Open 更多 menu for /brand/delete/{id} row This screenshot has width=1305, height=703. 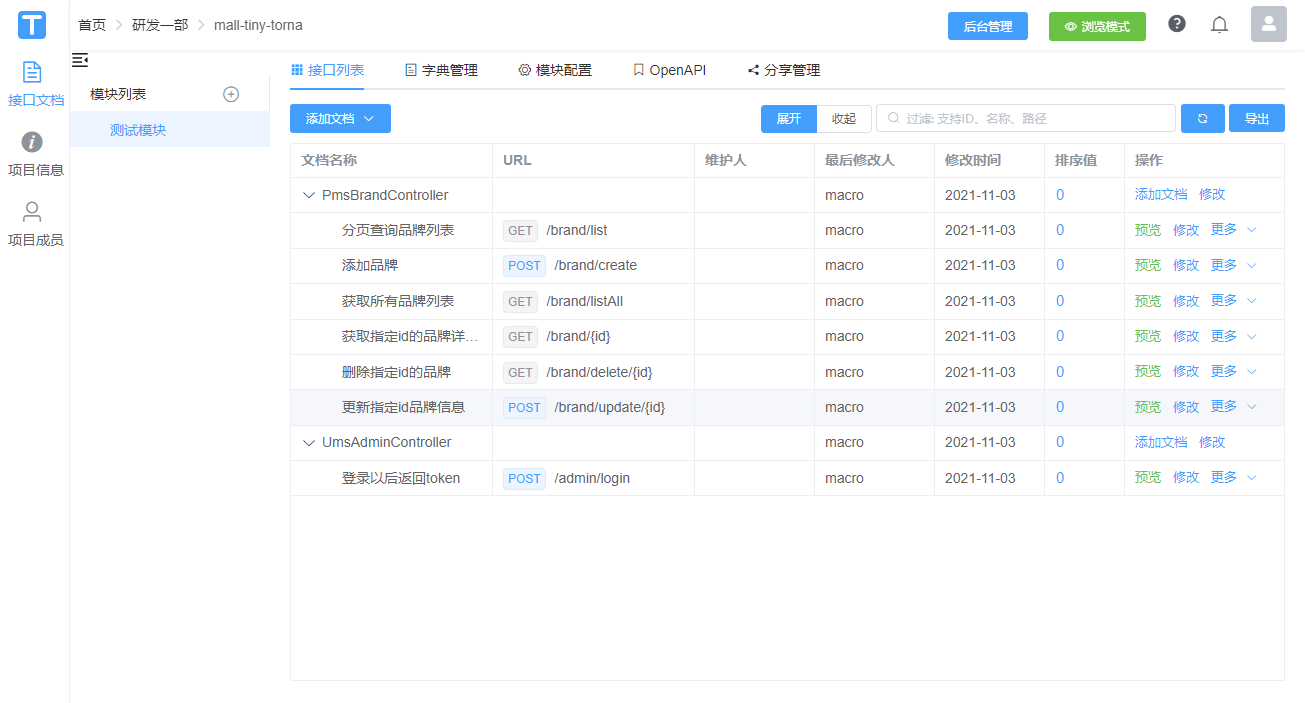coord(1233,371)
